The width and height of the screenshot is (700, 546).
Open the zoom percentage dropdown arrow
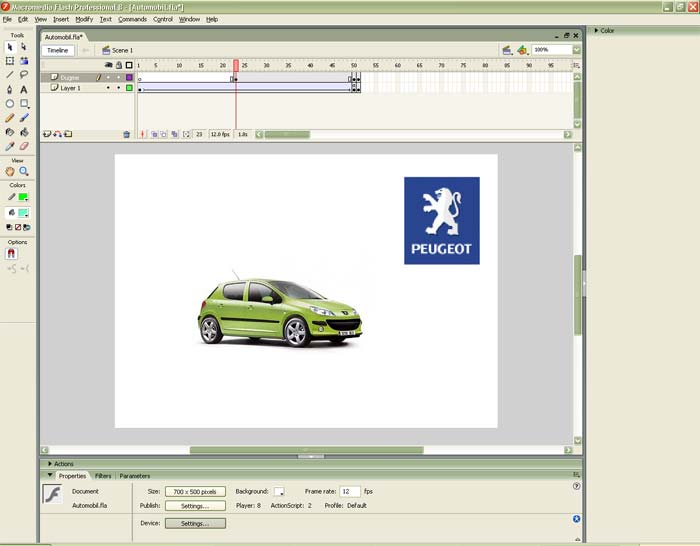577,50
